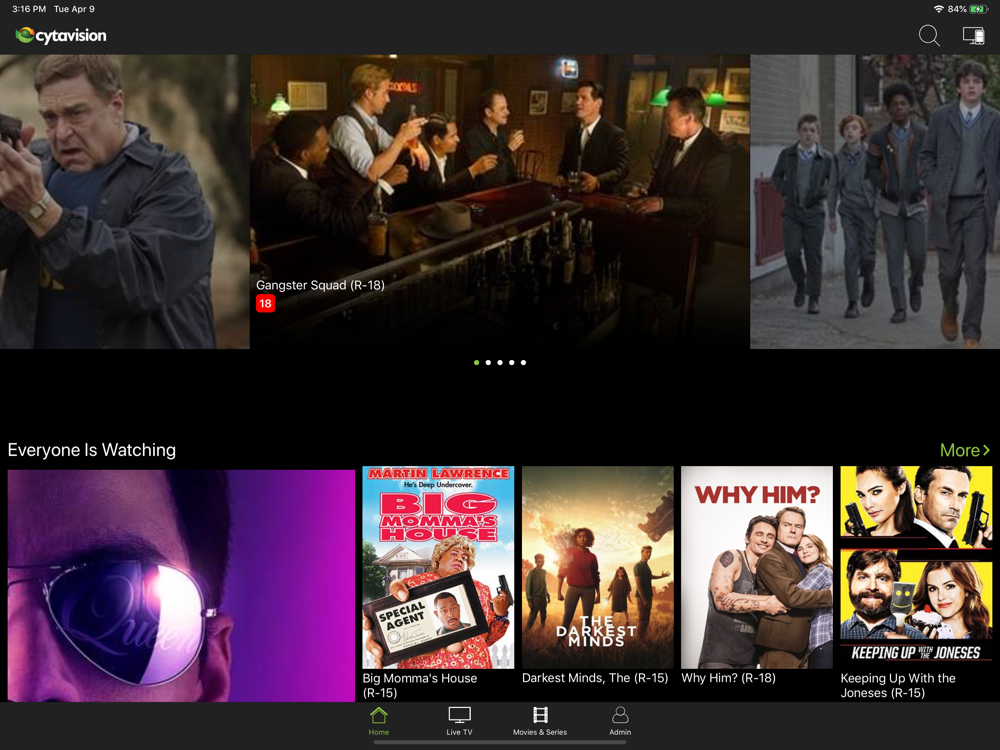
Task: Select the second carousel page dot
Action: tap(488, 362)
